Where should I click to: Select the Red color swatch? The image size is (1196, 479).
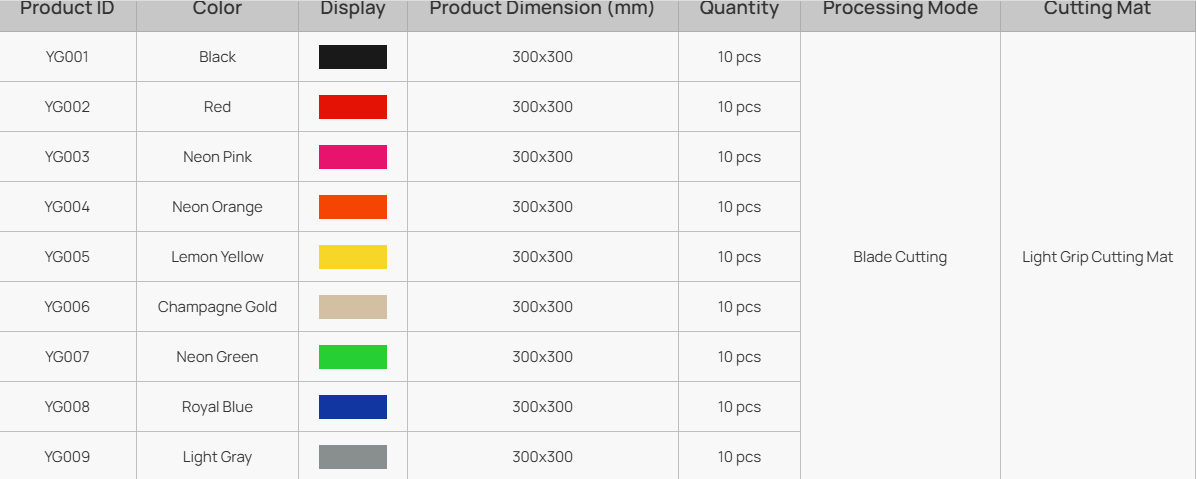pyautogui.click(x=352, y=107)
